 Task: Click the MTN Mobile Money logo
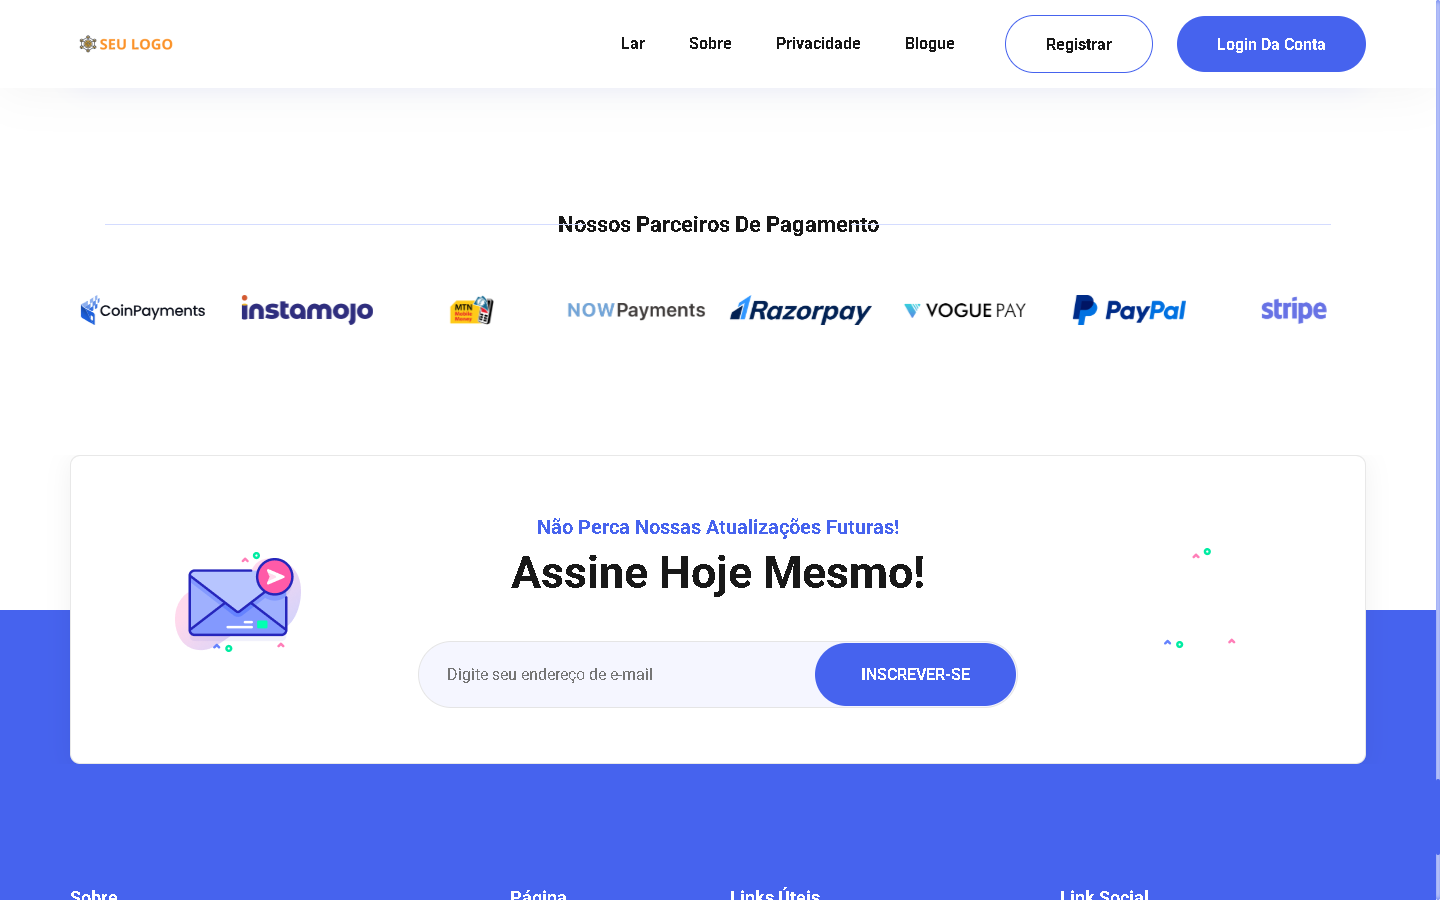pos(472,310)
